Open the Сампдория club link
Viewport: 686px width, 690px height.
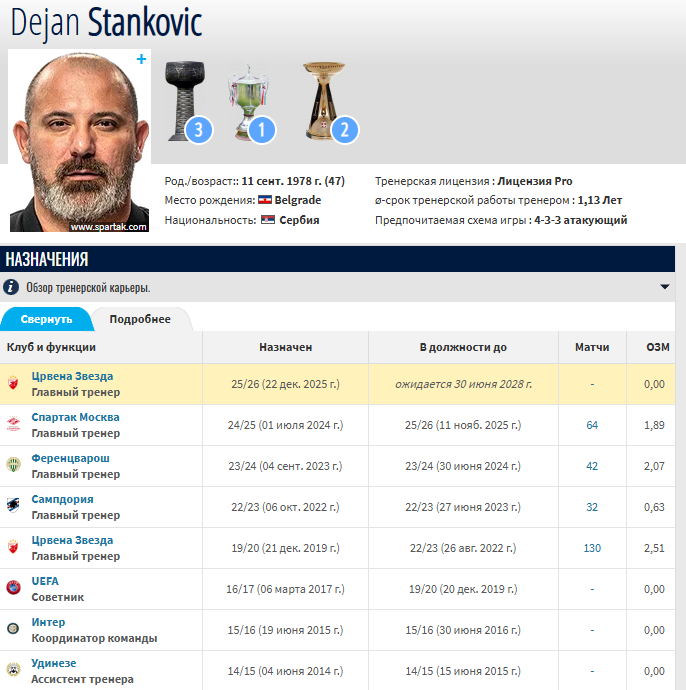point(62,499)
